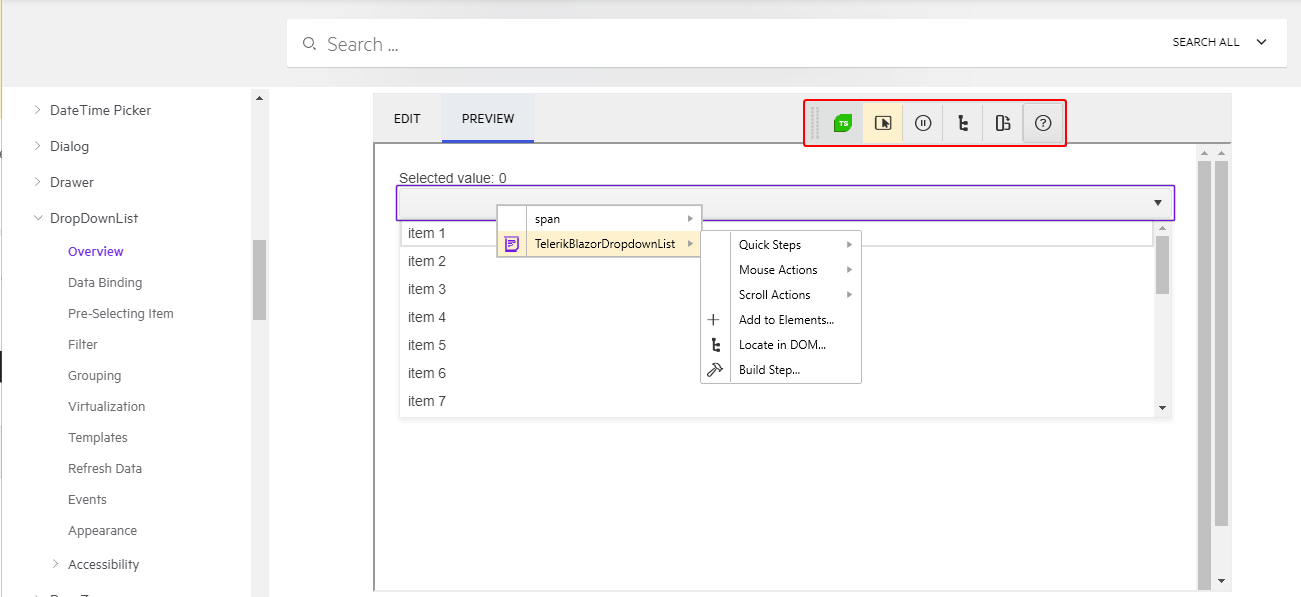Open the Filter page link
This screenshot has width=1301, height=597.
[x=83, y=344]
